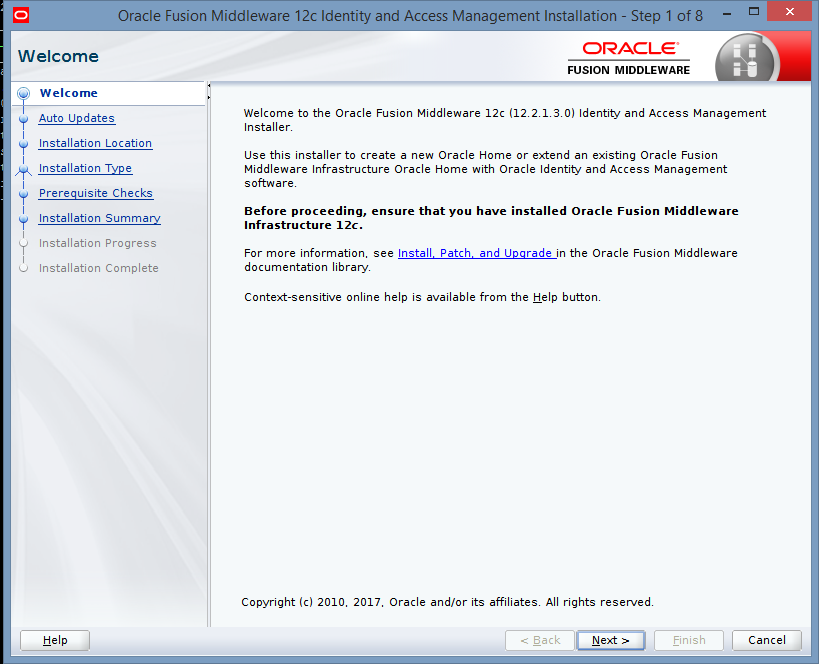The image size is (819, 664).
Task: Click the Oracle Fusion Middleware logo
Action: 629,59
